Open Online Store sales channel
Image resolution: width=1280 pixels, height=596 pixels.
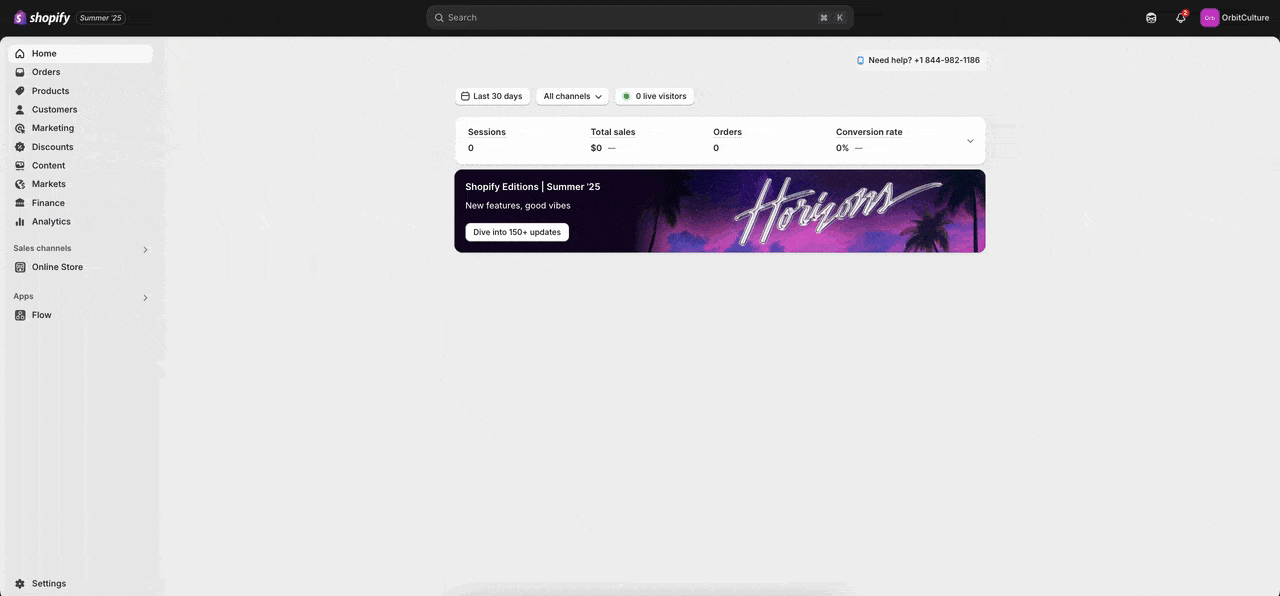[x=80, y=267]
